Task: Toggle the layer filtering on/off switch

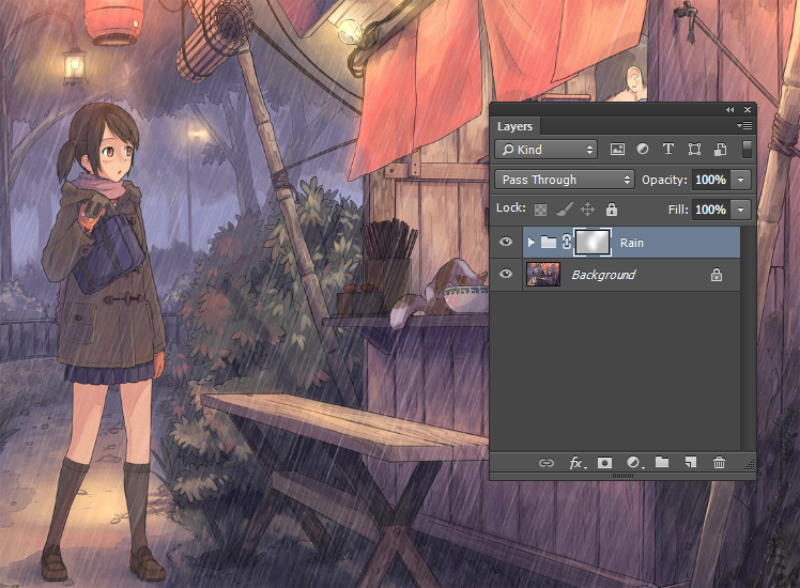Action: (746, 149)
